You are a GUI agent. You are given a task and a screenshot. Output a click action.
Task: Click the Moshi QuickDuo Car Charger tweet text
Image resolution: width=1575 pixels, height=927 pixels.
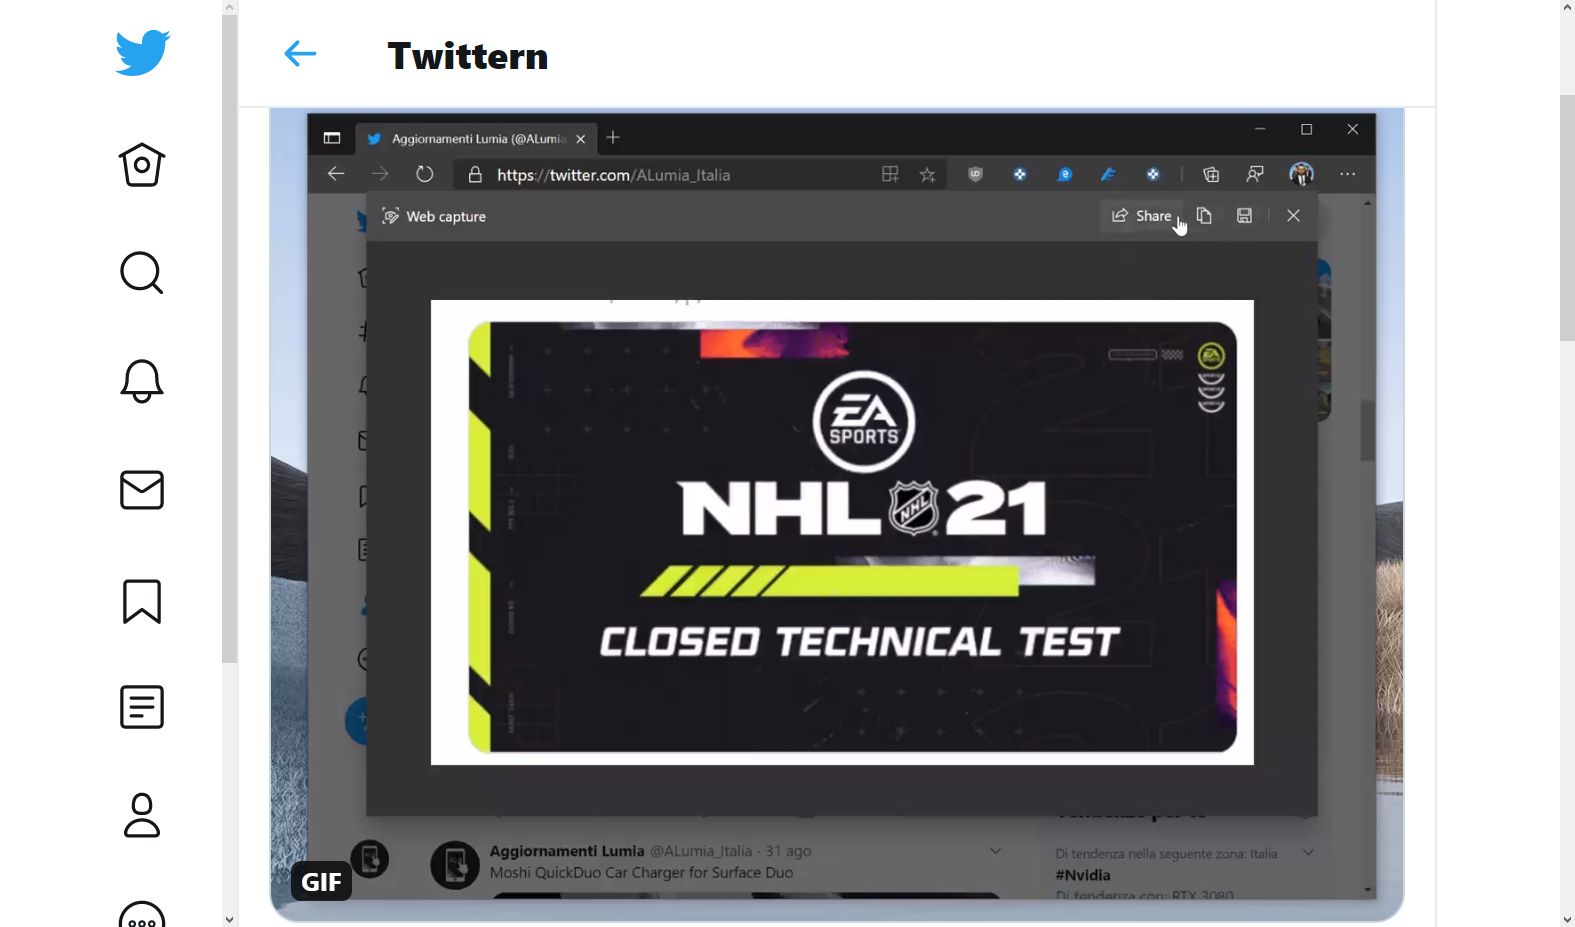pos(641,873)
